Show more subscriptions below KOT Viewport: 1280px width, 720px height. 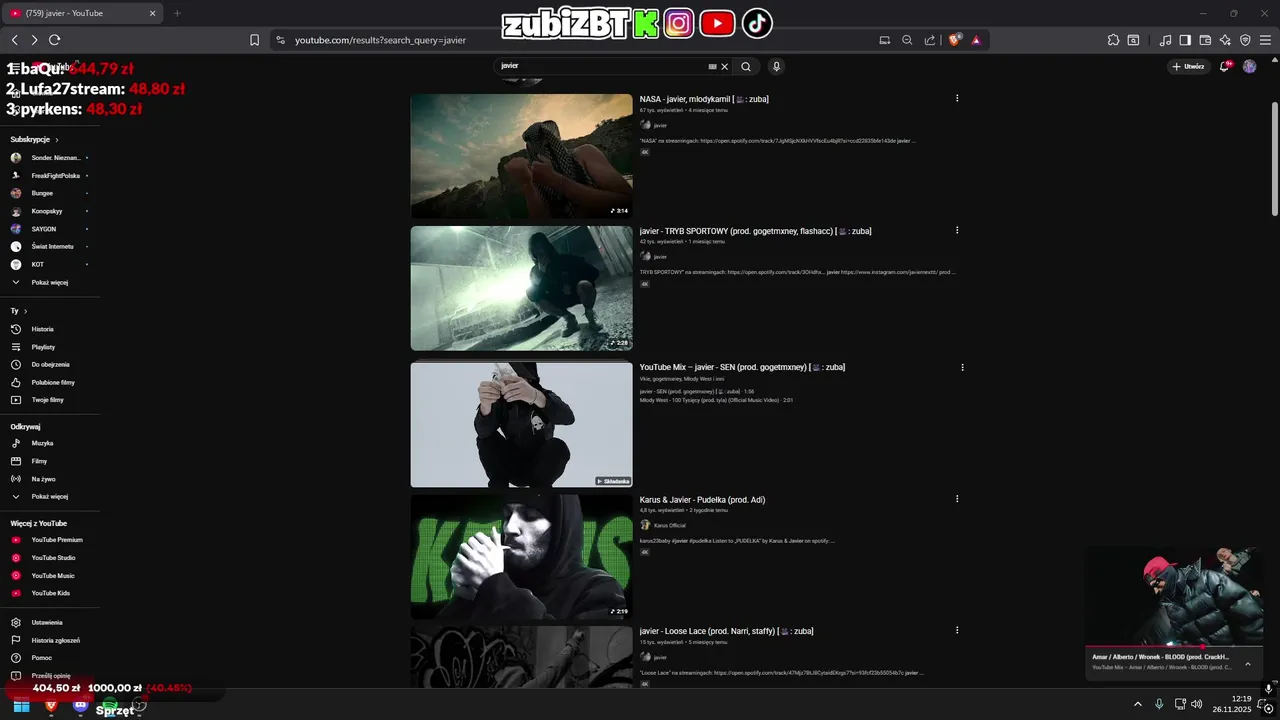(x=49, y=282)
